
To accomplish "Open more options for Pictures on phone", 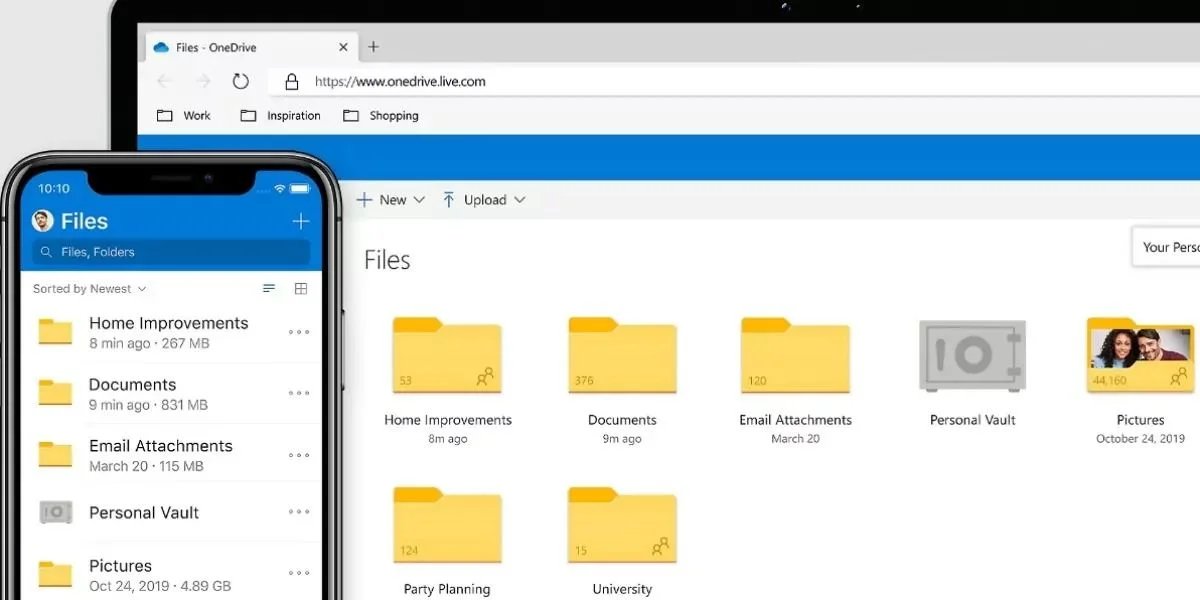I will tap(299, 573).
